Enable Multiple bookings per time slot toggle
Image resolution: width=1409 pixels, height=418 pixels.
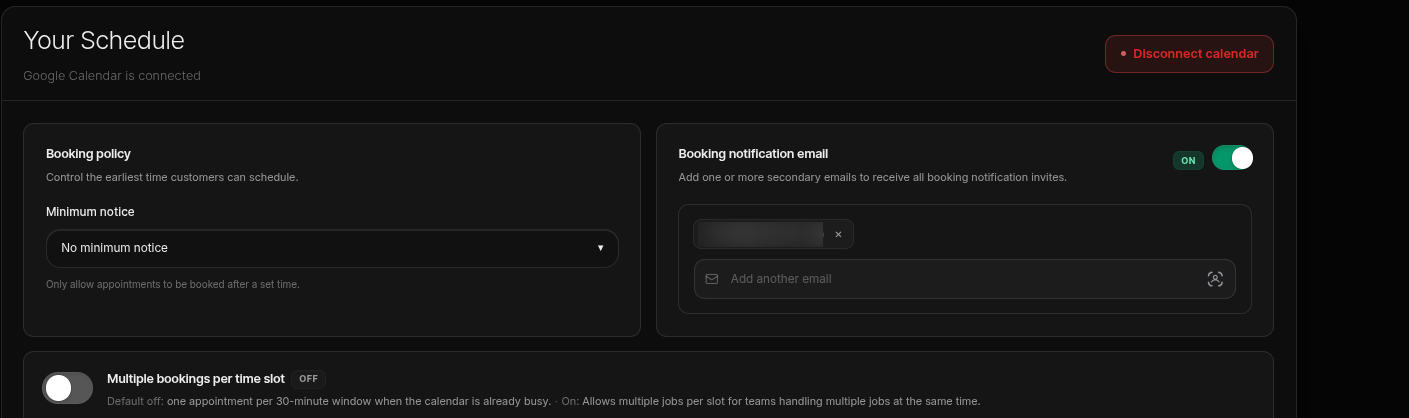68,388
